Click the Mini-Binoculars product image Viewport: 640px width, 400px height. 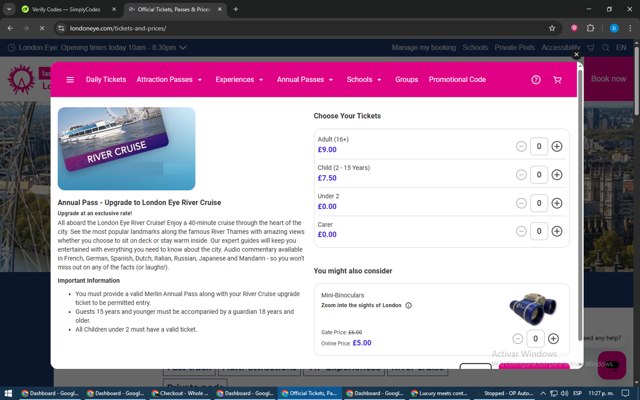[533, 309]
